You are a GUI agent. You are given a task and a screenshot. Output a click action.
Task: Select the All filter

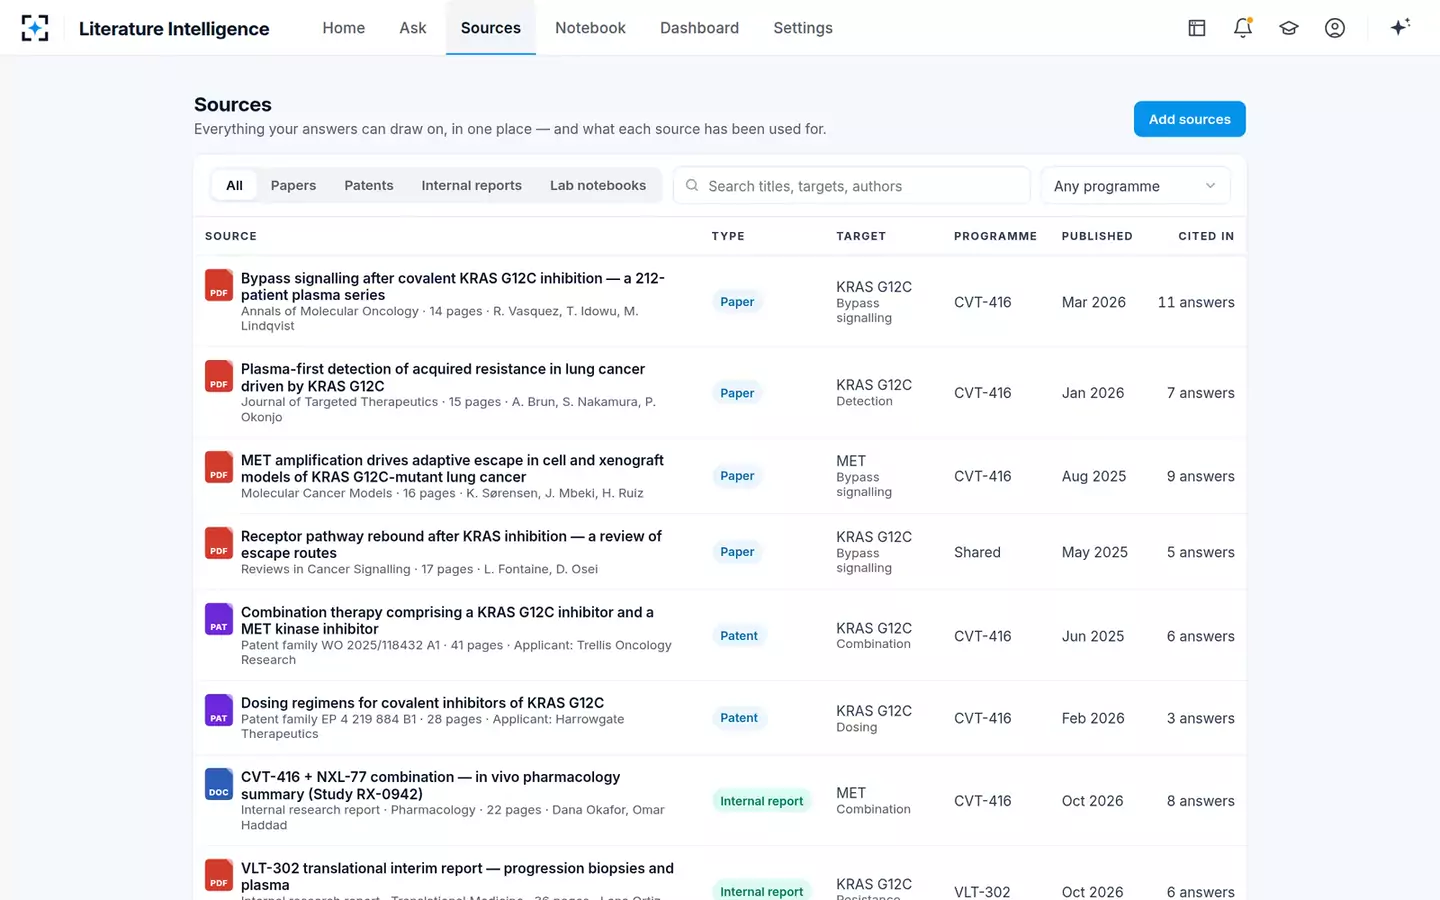point(234,185)
